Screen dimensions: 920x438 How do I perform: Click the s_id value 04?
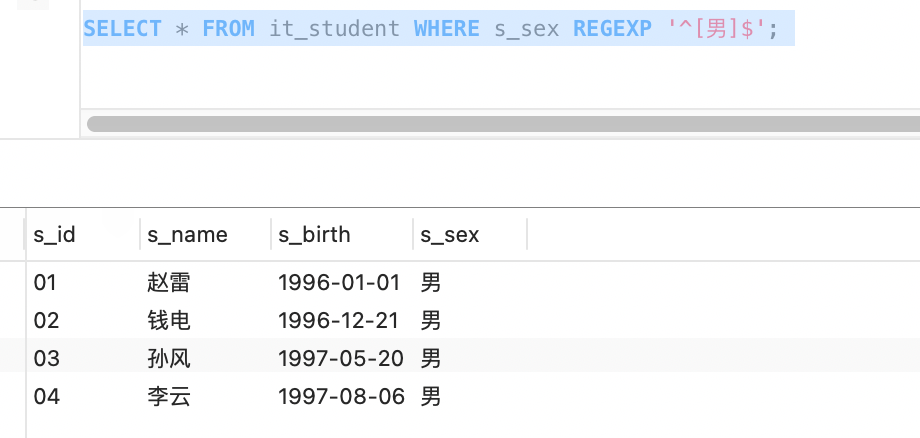(x=46, y=397)
